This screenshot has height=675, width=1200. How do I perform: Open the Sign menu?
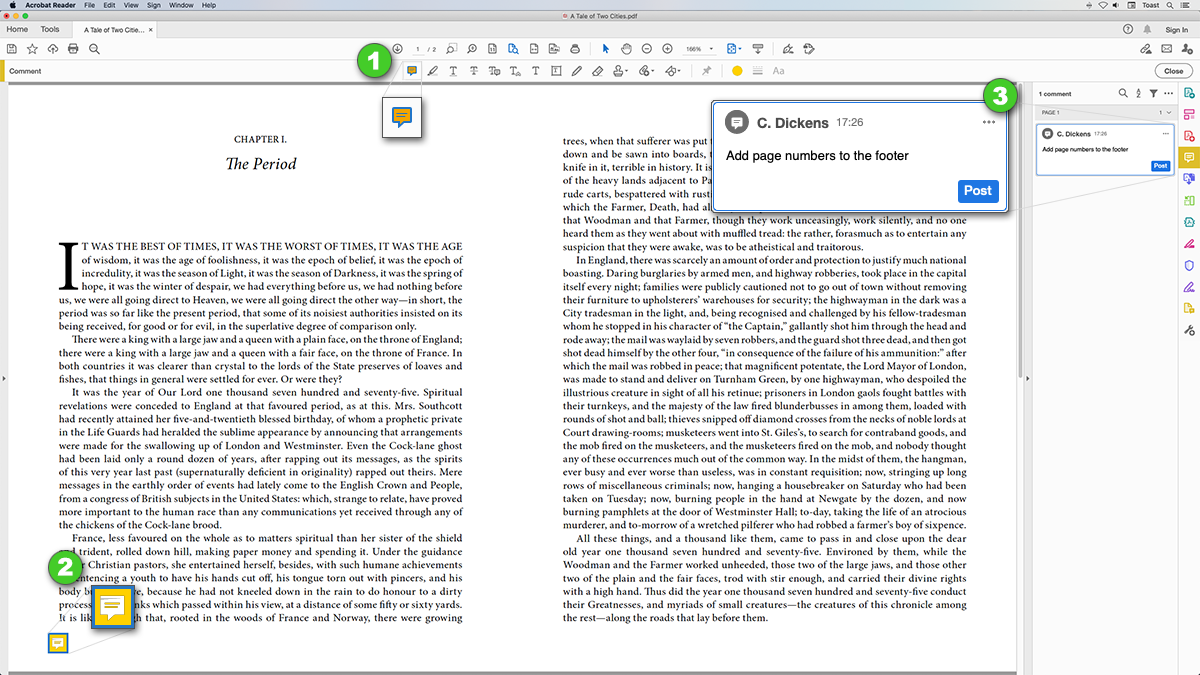[154, 5]
